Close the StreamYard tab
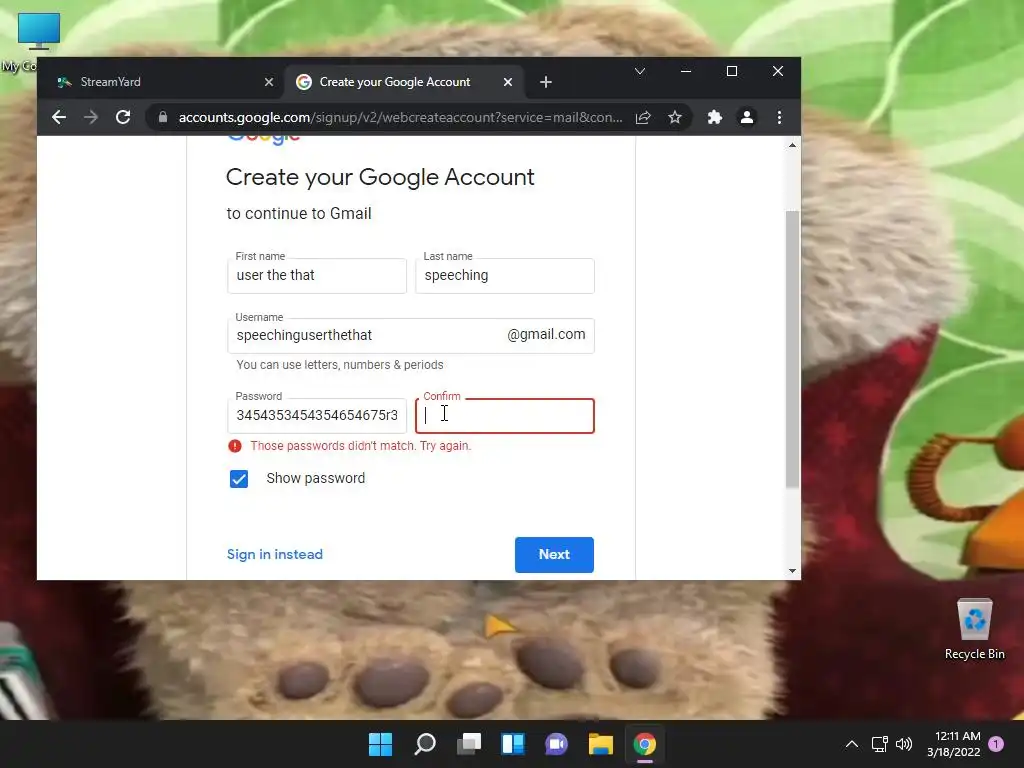 (269, 82)
